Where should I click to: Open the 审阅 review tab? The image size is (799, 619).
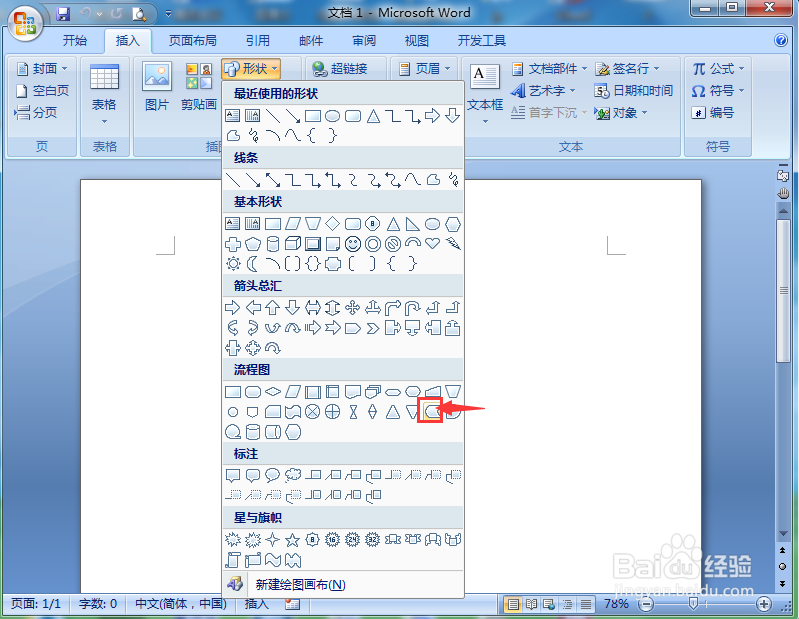363,41
